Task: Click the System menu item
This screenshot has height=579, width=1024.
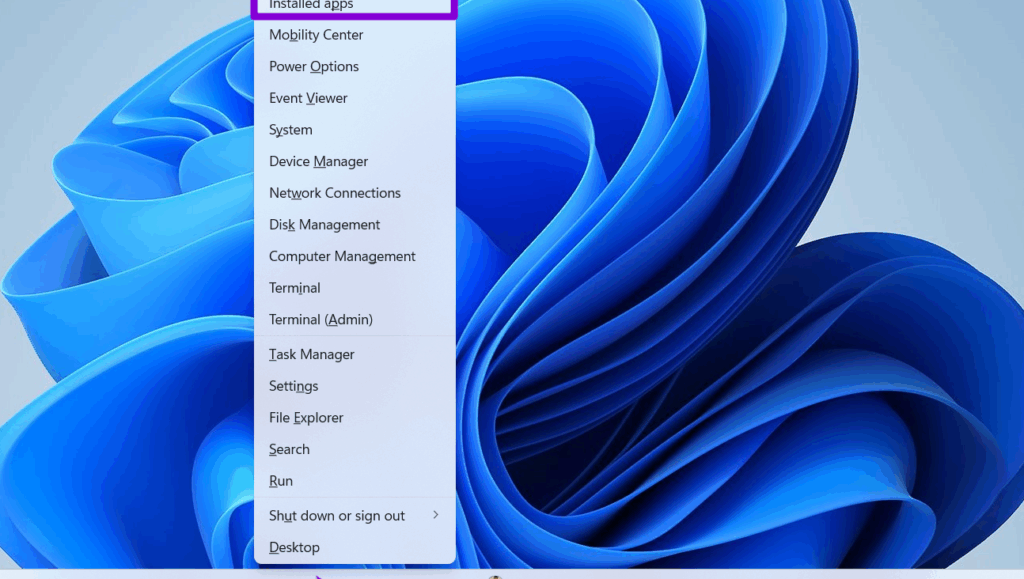Action: [x=291, y=130]
